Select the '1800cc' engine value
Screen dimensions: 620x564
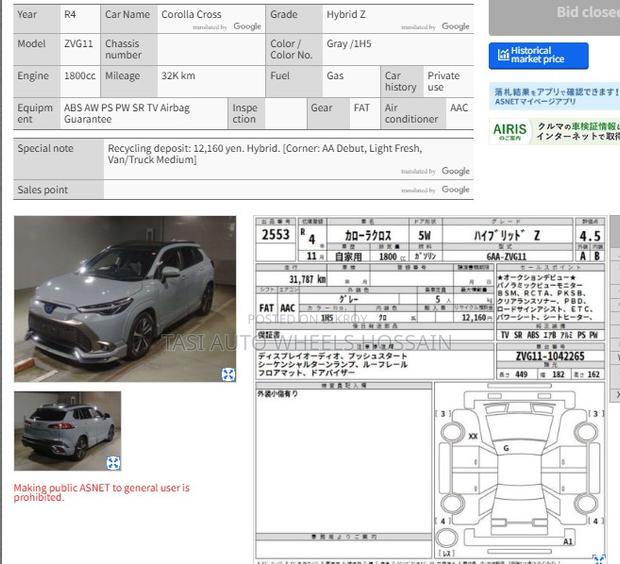point(80,76)
